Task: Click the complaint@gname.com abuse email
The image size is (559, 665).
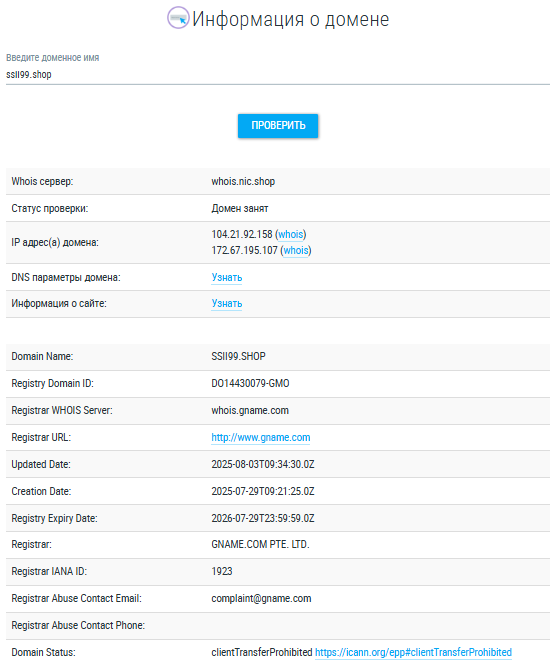Action: click(261, 598)
